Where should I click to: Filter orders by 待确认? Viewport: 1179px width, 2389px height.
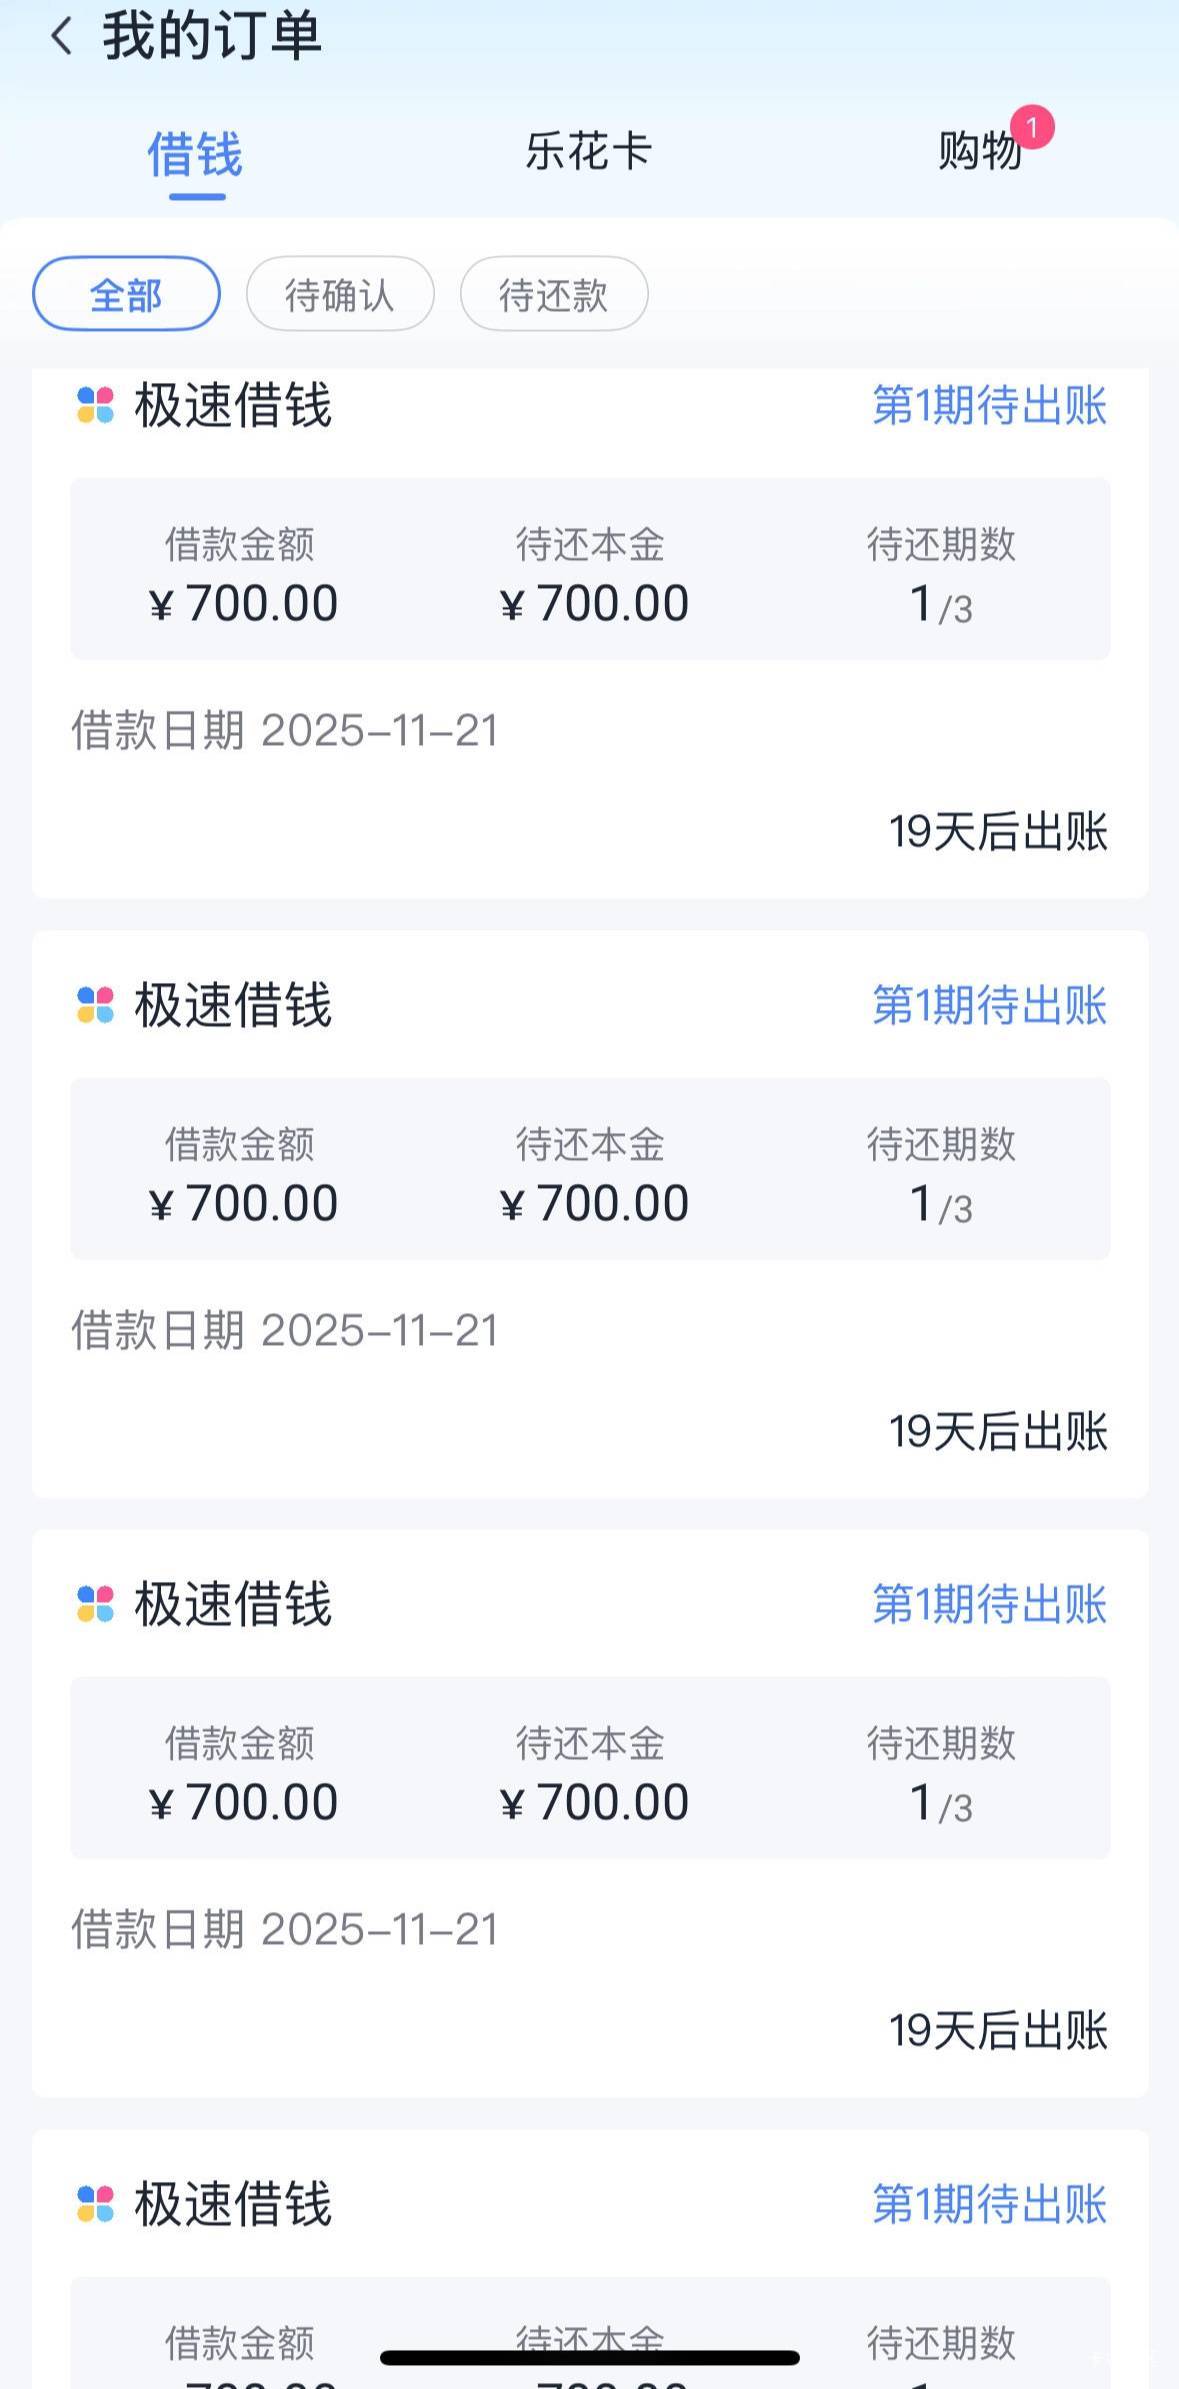[x=340, y=294]
